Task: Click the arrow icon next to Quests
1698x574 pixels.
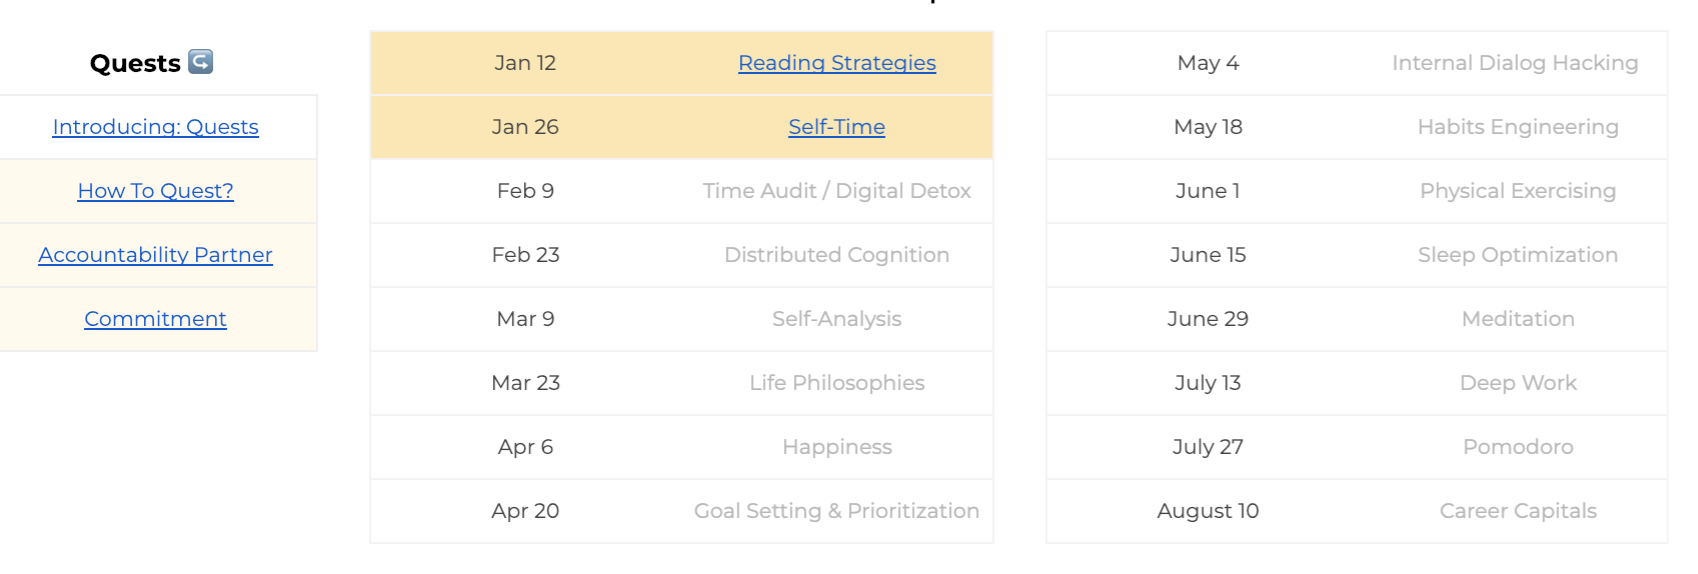Action: point(201,62)
